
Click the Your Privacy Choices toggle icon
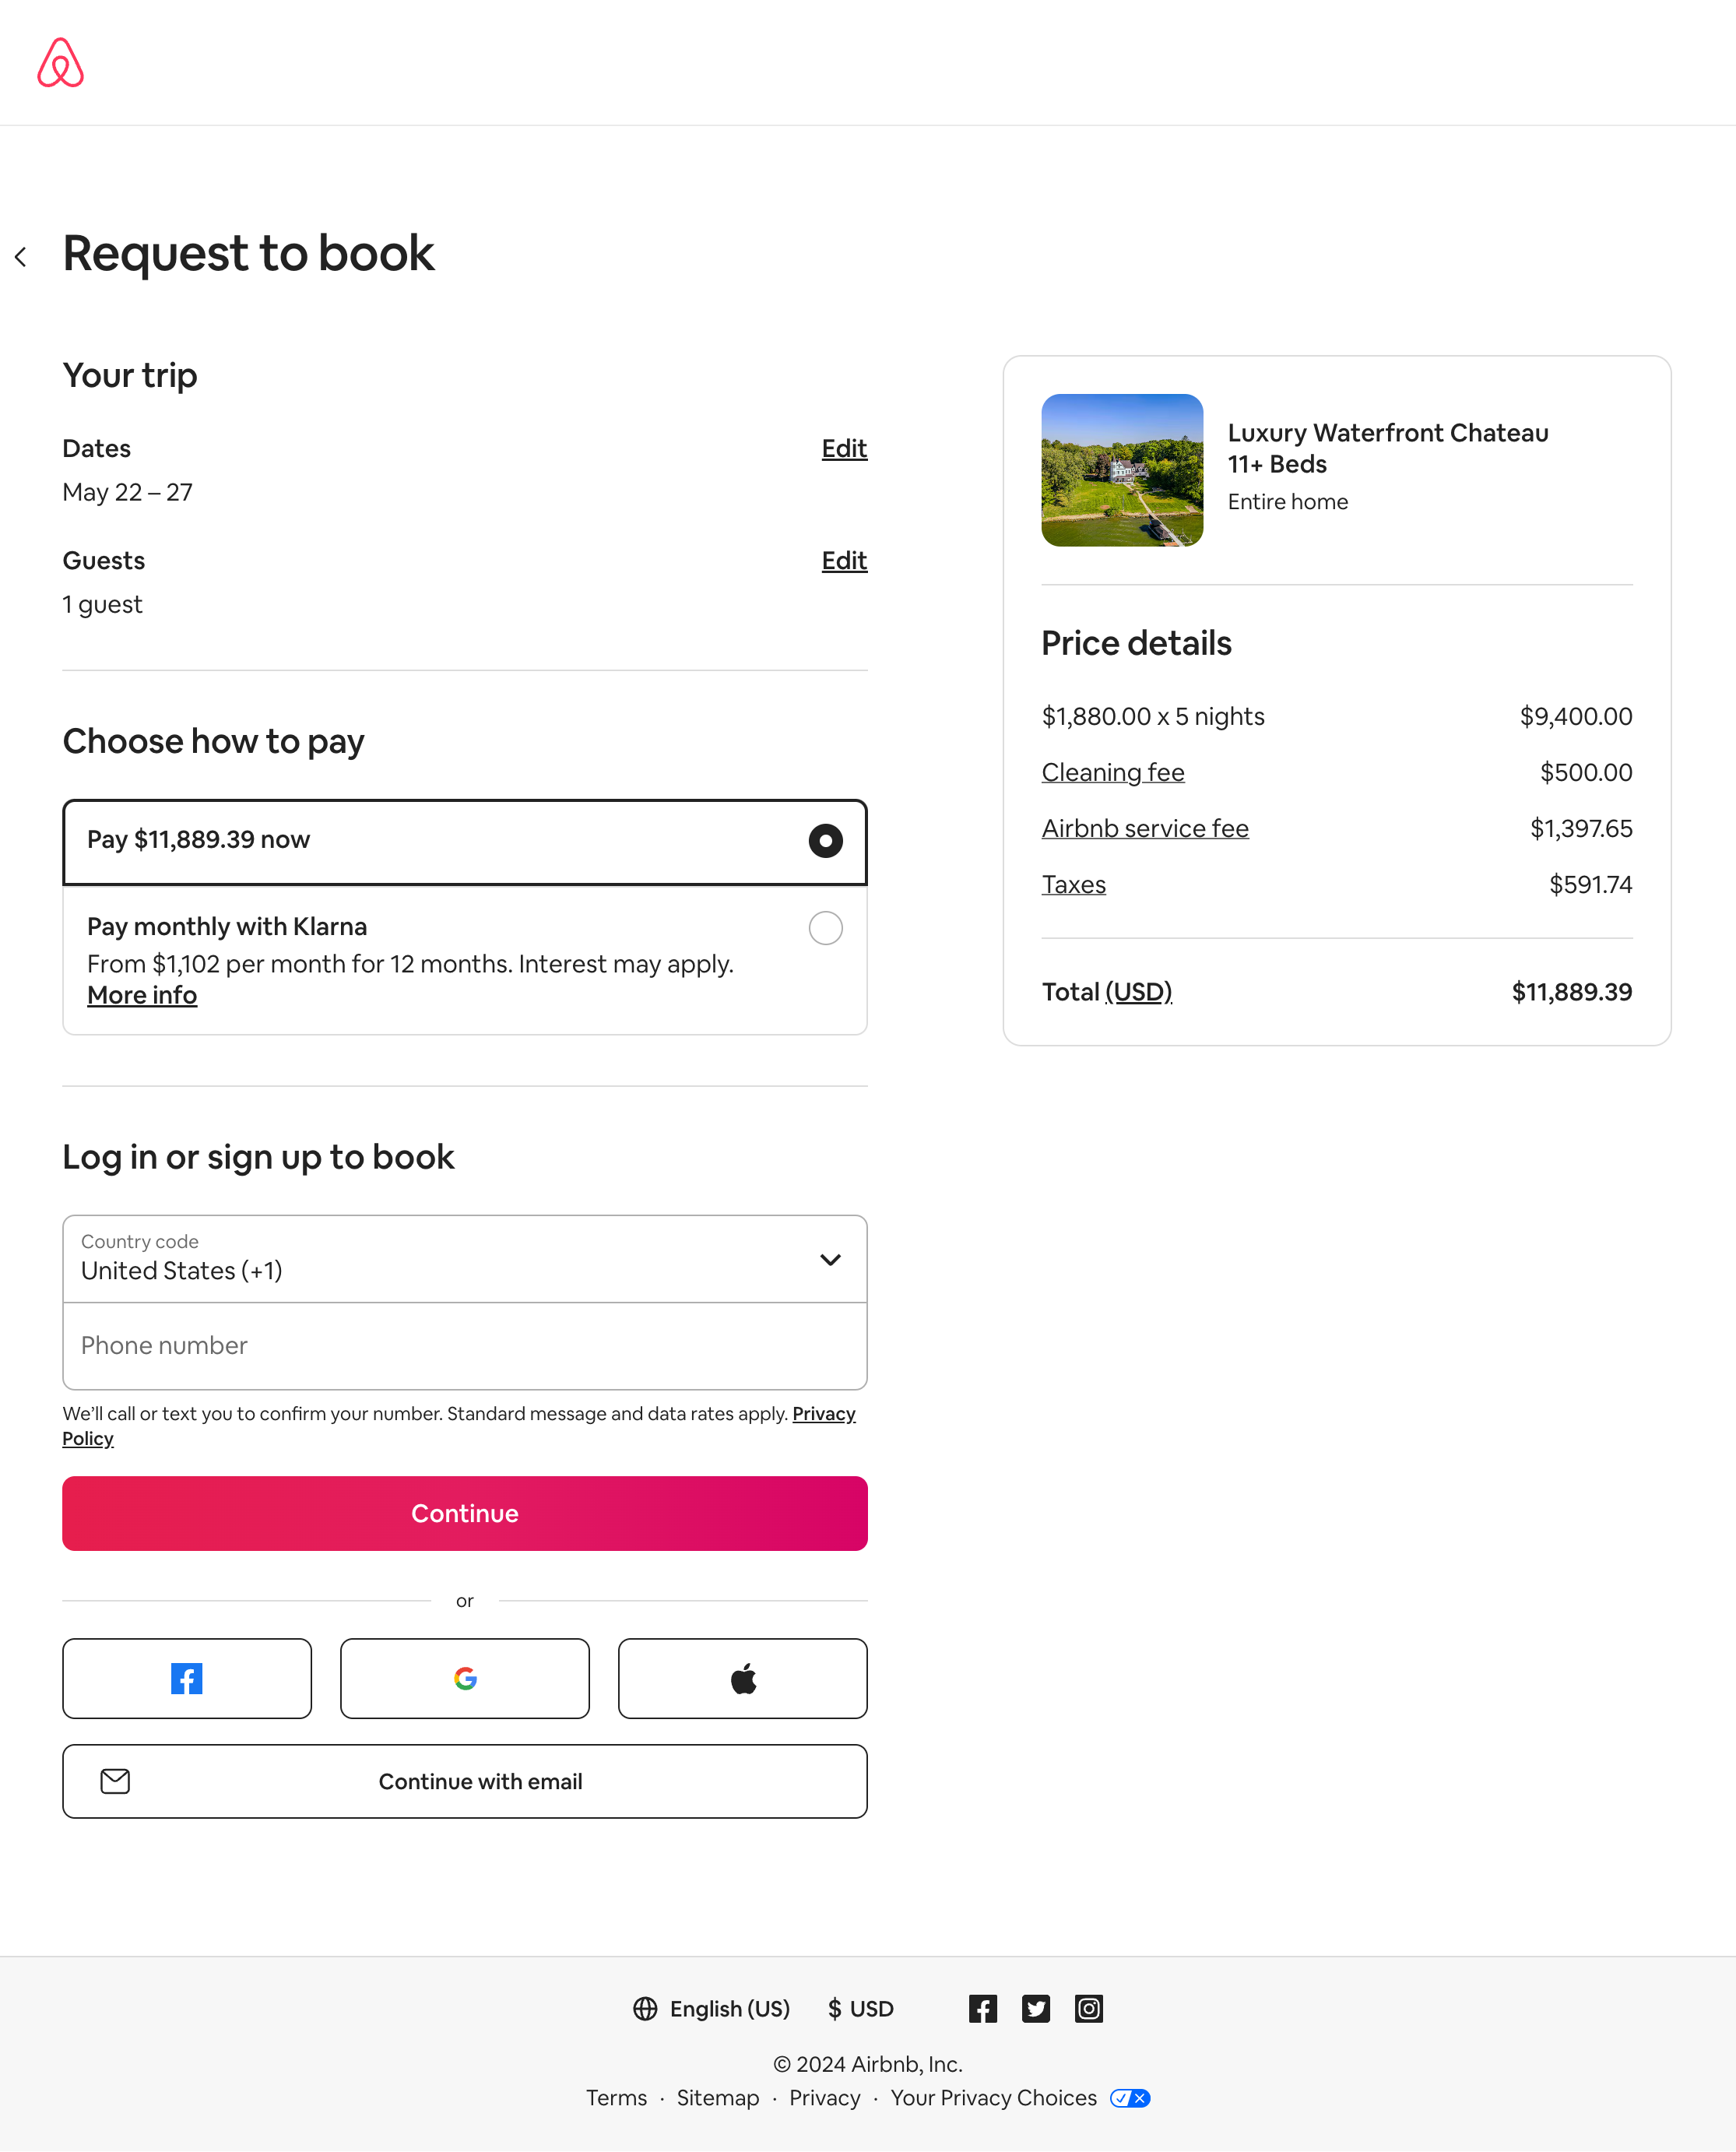[1130, 2098]
